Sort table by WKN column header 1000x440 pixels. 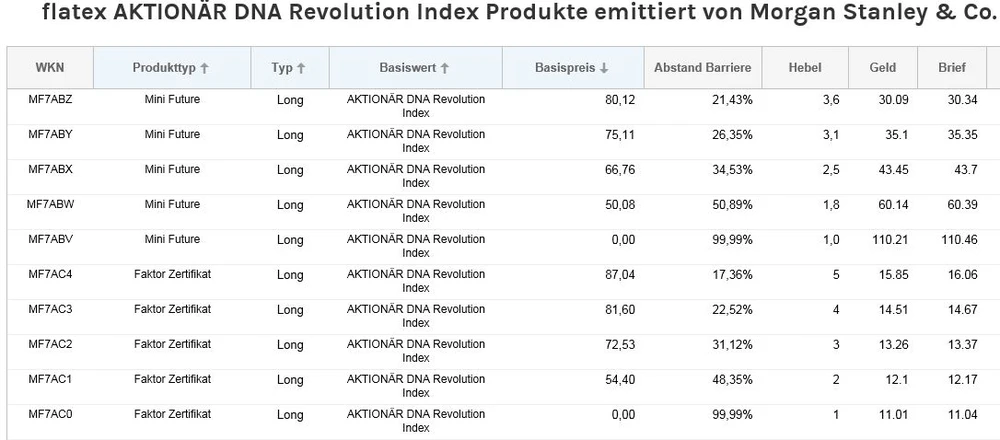point(50,68)
